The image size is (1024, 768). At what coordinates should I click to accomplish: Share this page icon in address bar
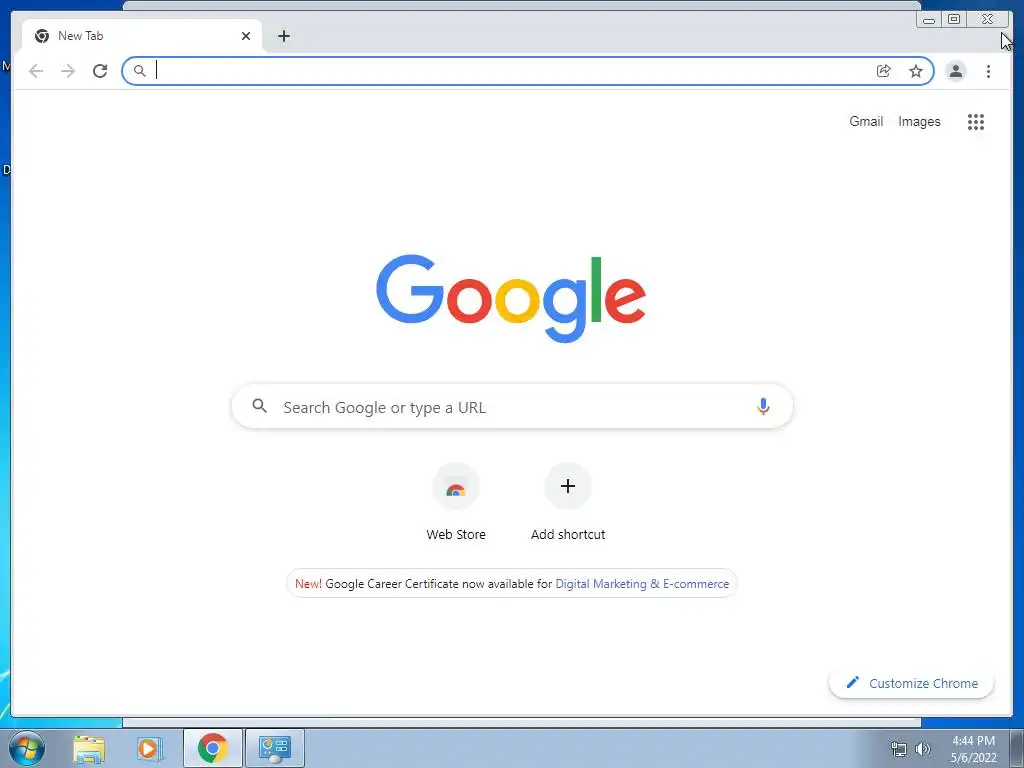tap(884, 71)
